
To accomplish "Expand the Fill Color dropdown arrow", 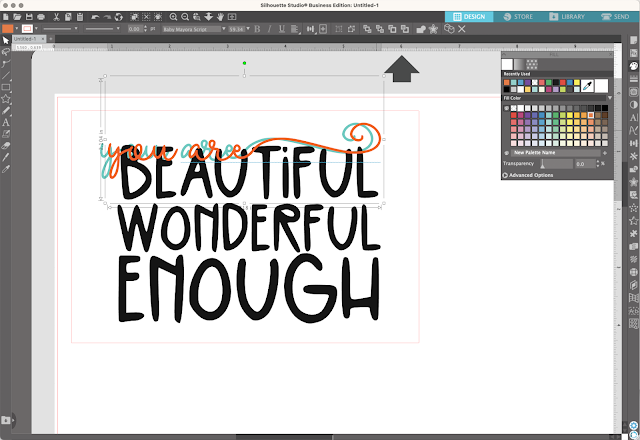I will tap(609, 97).
